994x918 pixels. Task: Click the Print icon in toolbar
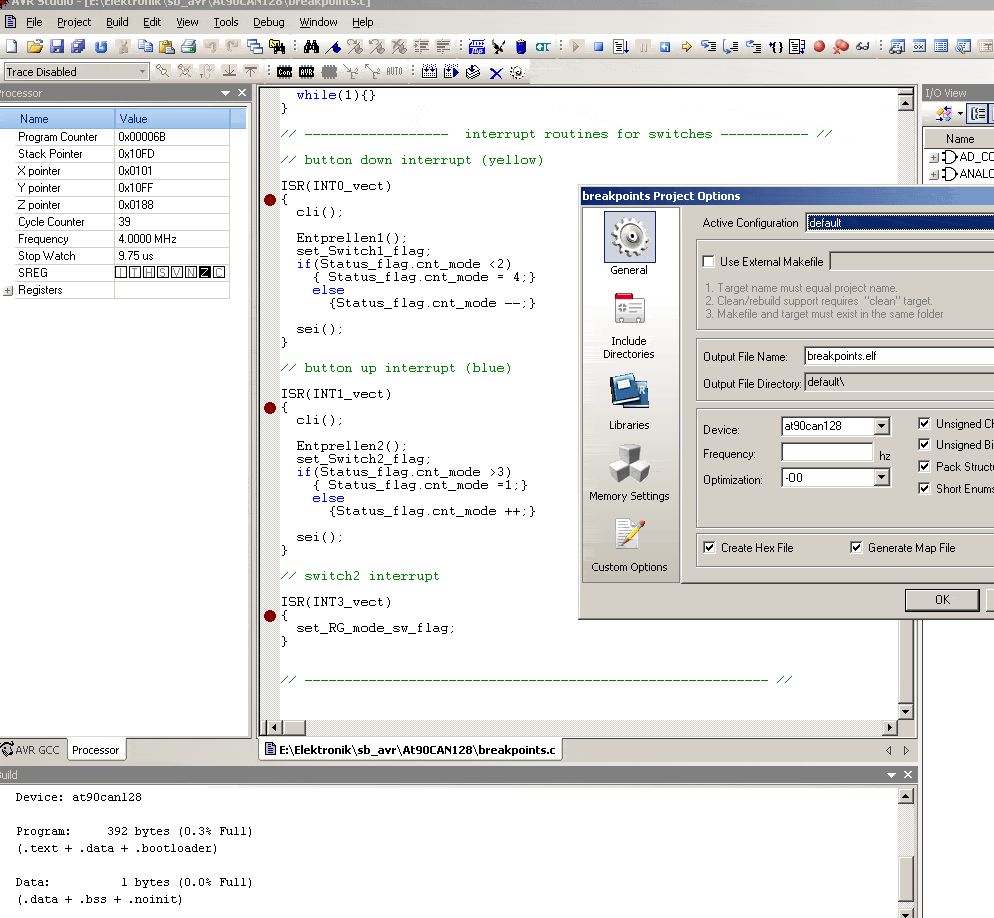point(188,46)
